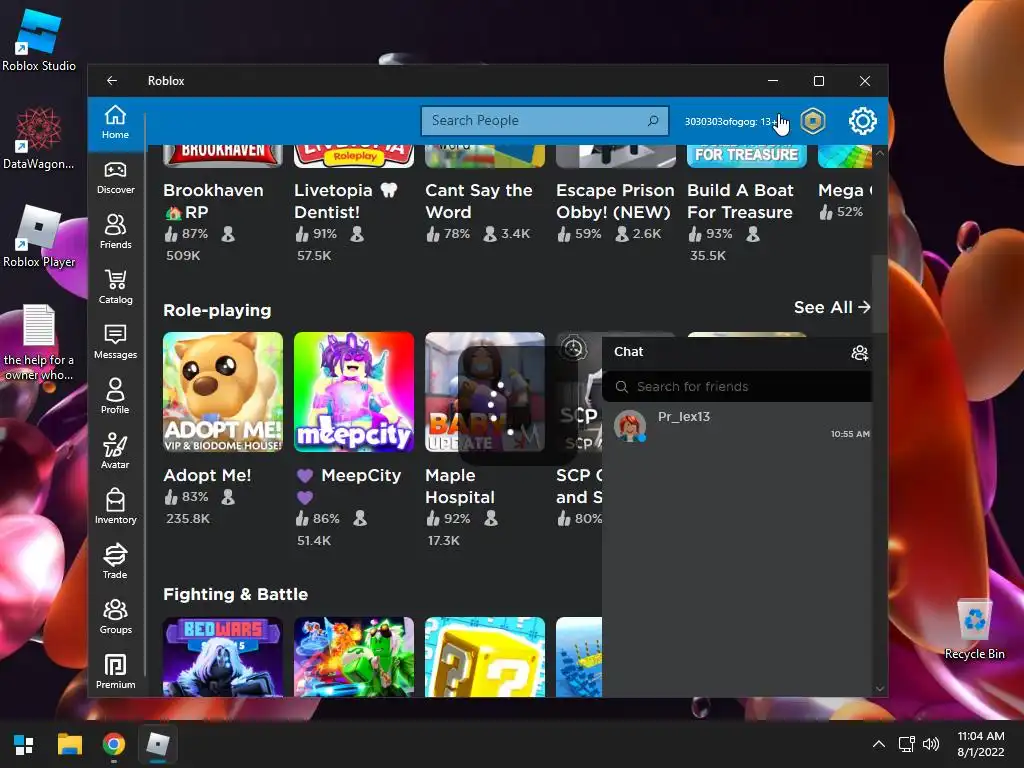Open Inventory in the sidebar

click(115, 507)
